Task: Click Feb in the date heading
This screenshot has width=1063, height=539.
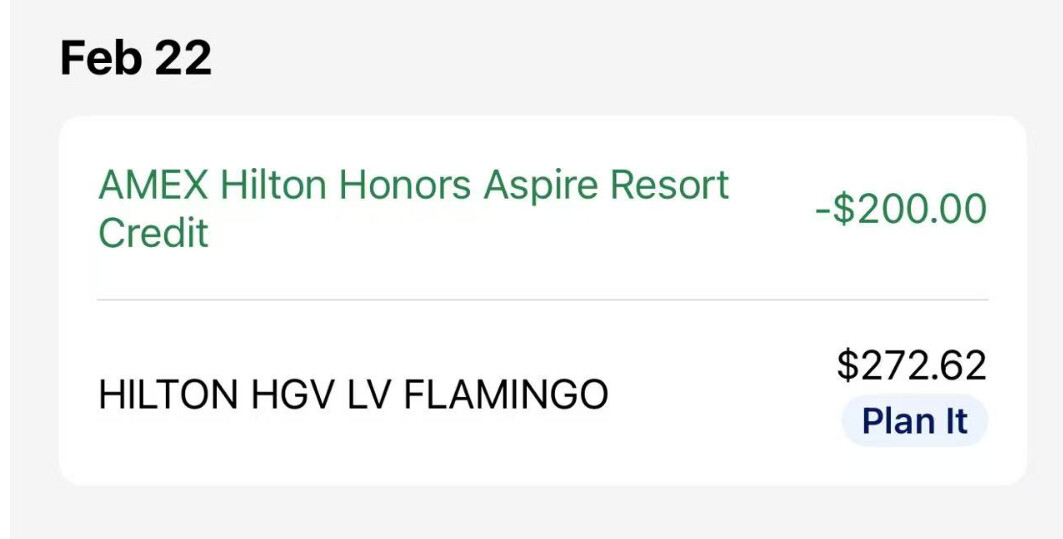Action: 100,59
